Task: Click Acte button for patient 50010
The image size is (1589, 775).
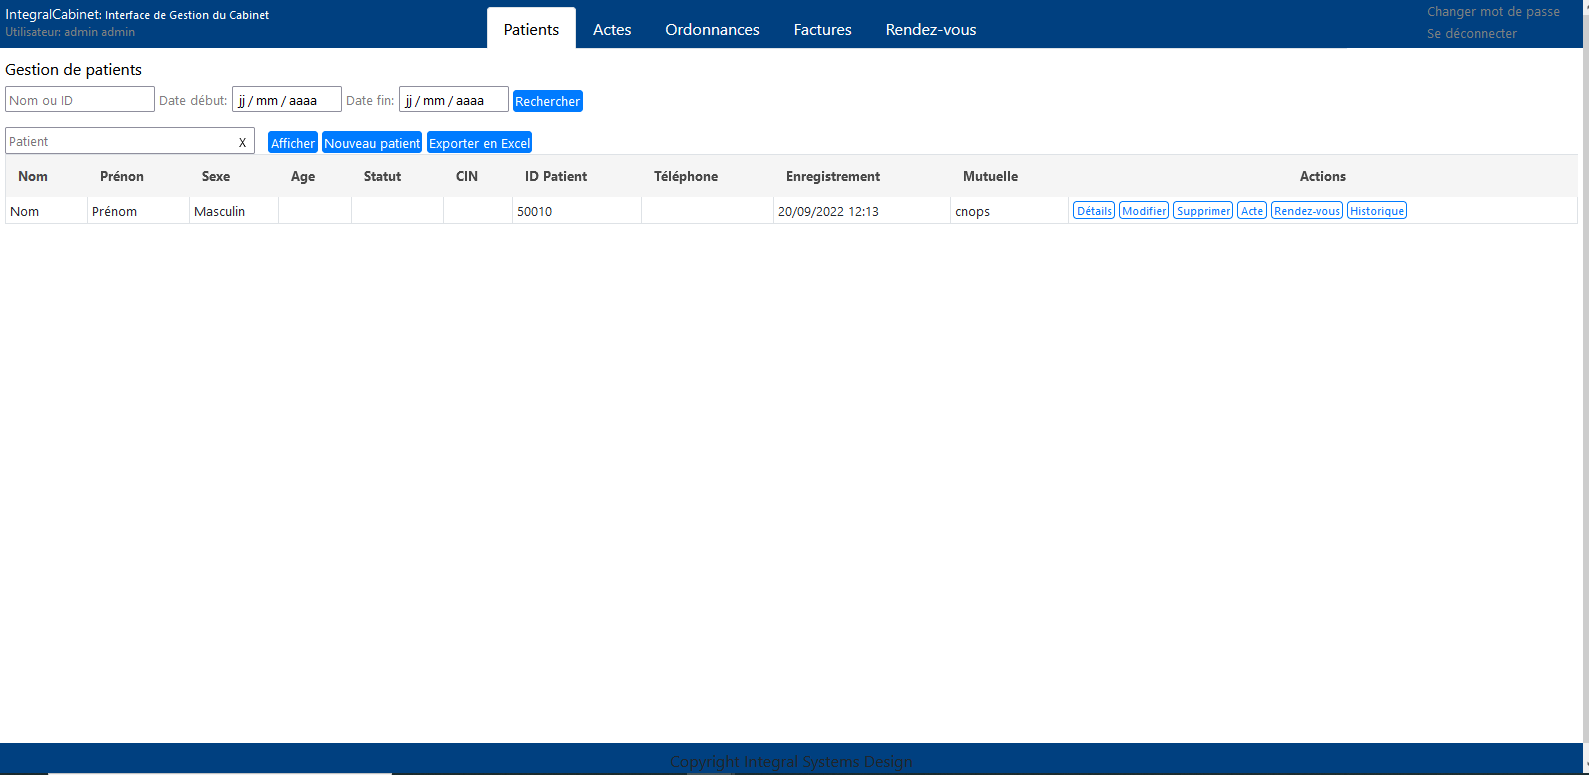Action: tap(1252, 211)
